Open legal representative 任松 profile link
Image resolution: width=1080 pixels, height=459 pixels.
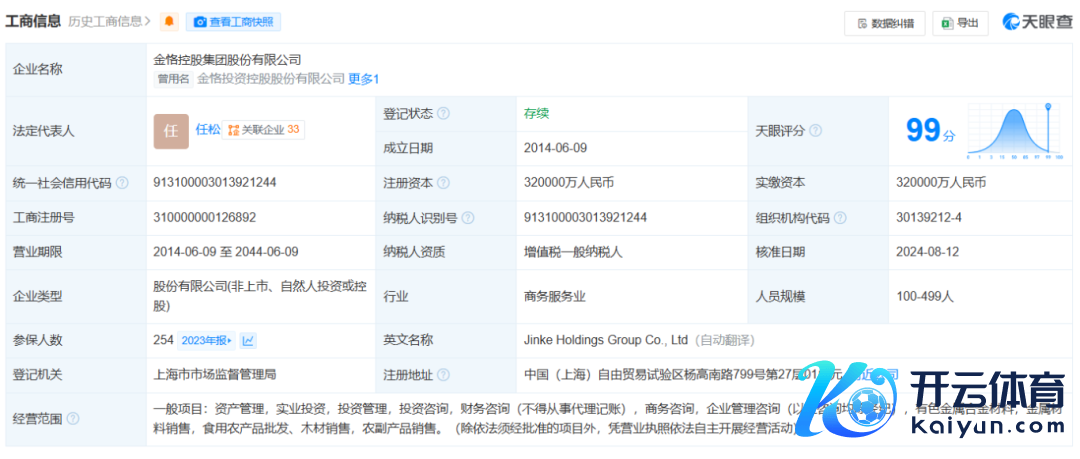[x=208, y=130]
